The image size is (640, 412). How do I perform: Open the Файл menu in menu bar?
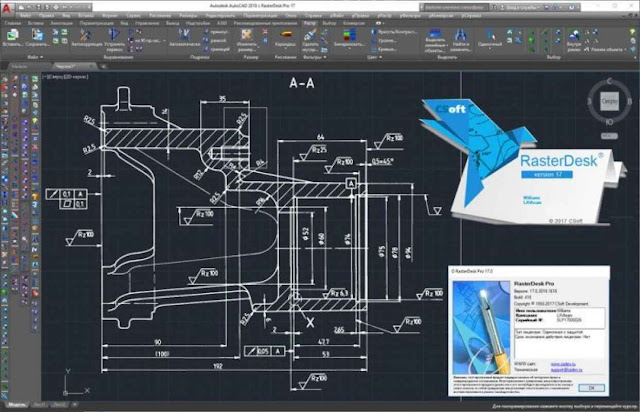coord(25,16)
